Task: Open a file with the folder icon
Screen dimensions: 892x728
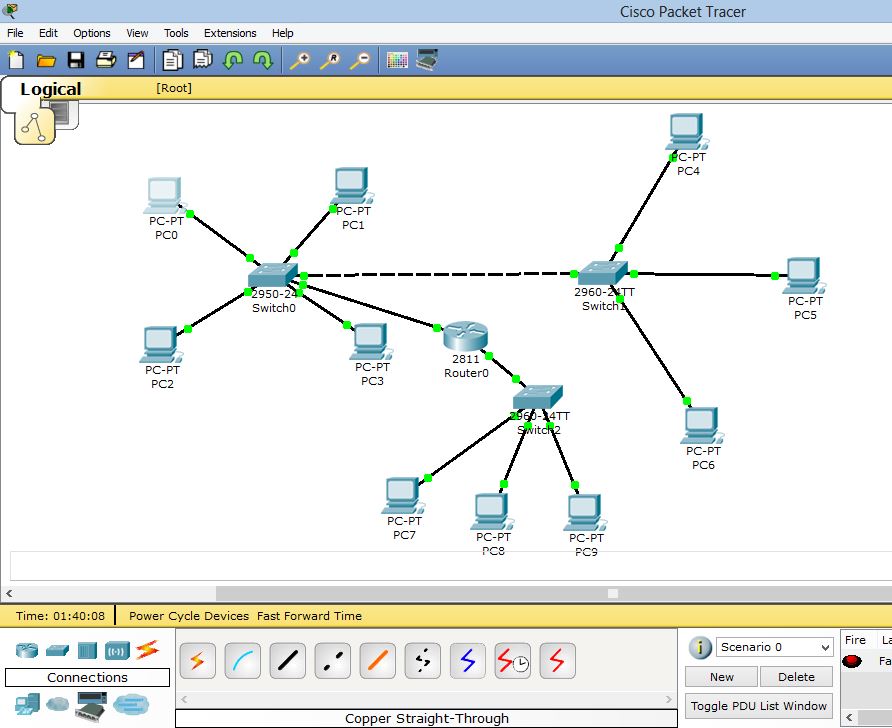Action: pyautogui.click(x=46, y=60)
